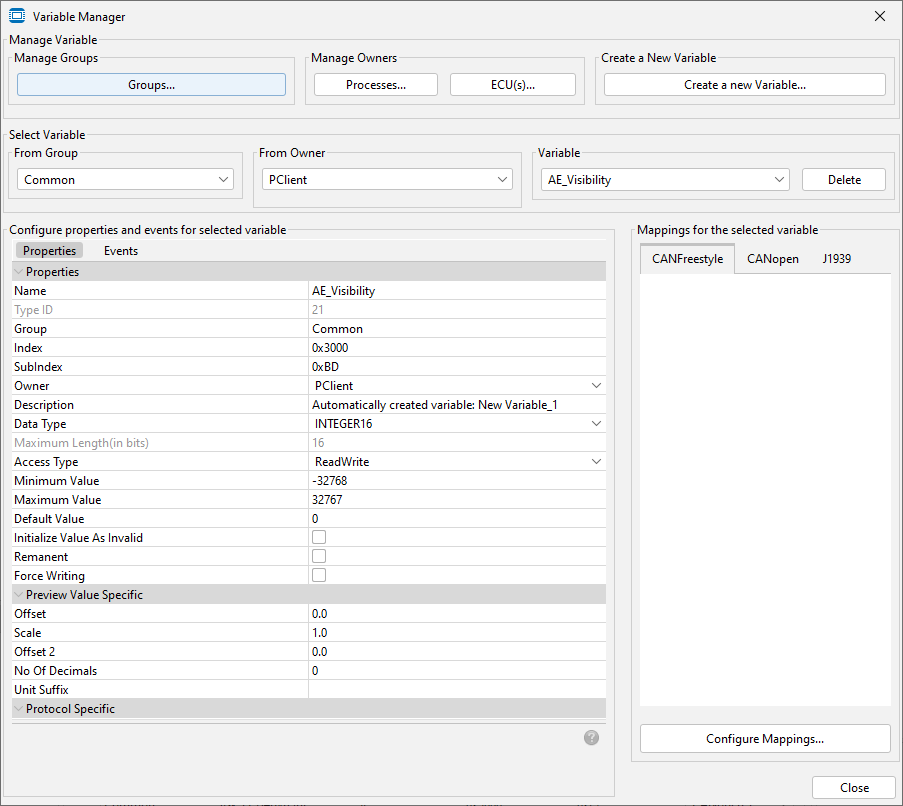Click the Variable Manager title bar icon
Screen dimensions: 903x806
point(16,16)
